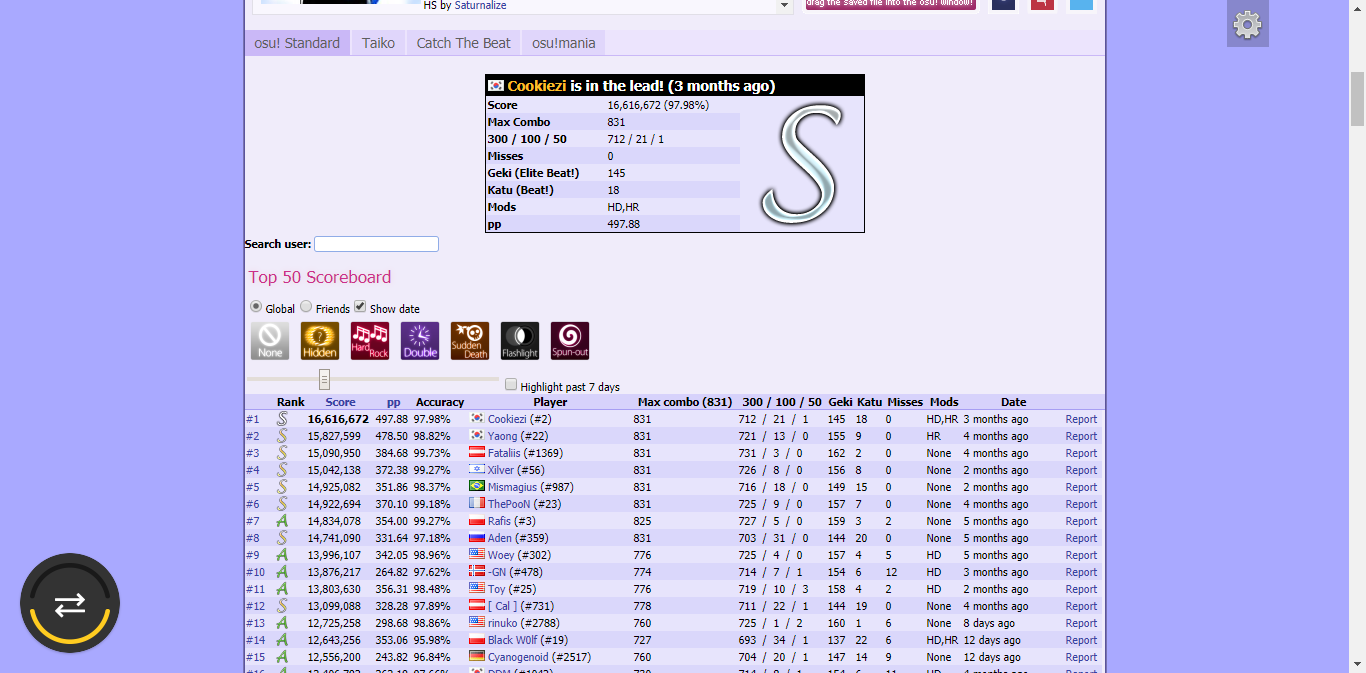Image resolution: width=1366 pixels, height=673 pixels.
Task: Select the Hard Rock mod icon
Action: click(x=370, y=341)
